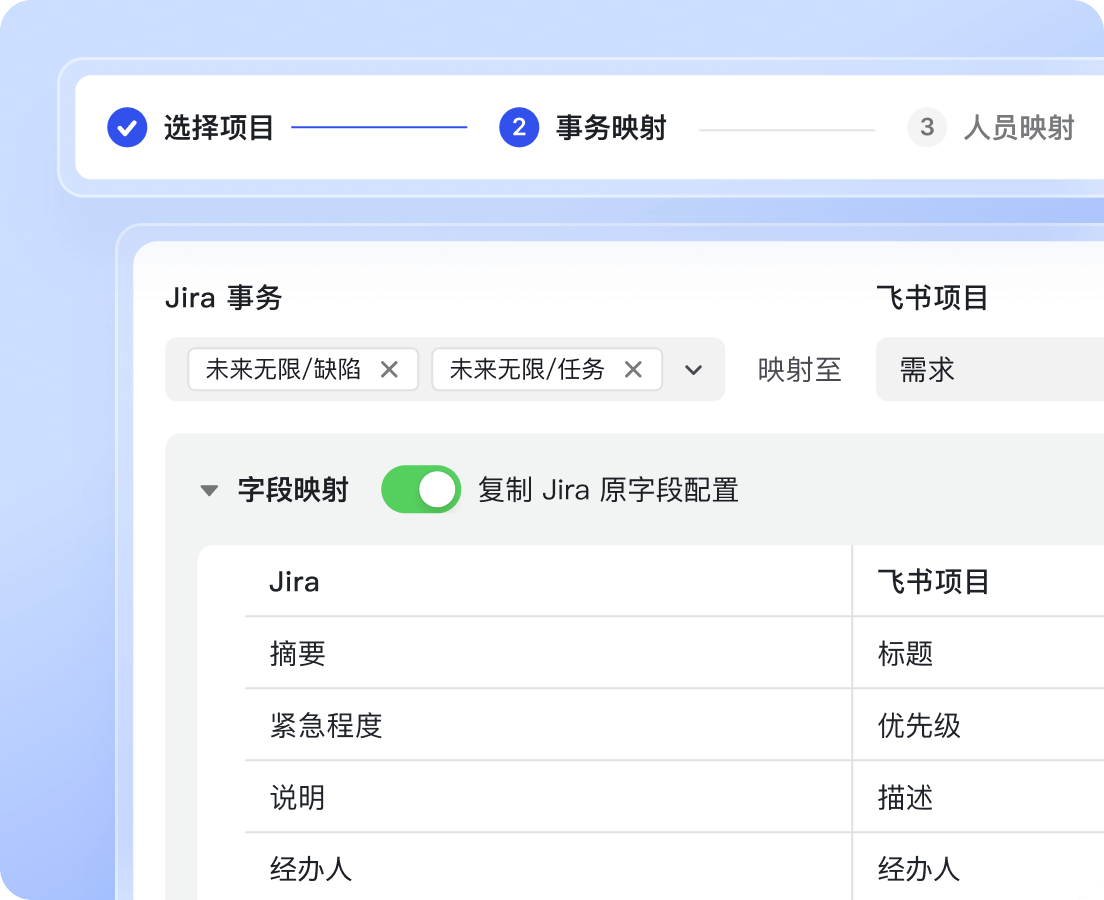Collapse the 字段映射 section triangle
Viewport: 1104px width, 900px height.
click(x=209, y=490)
